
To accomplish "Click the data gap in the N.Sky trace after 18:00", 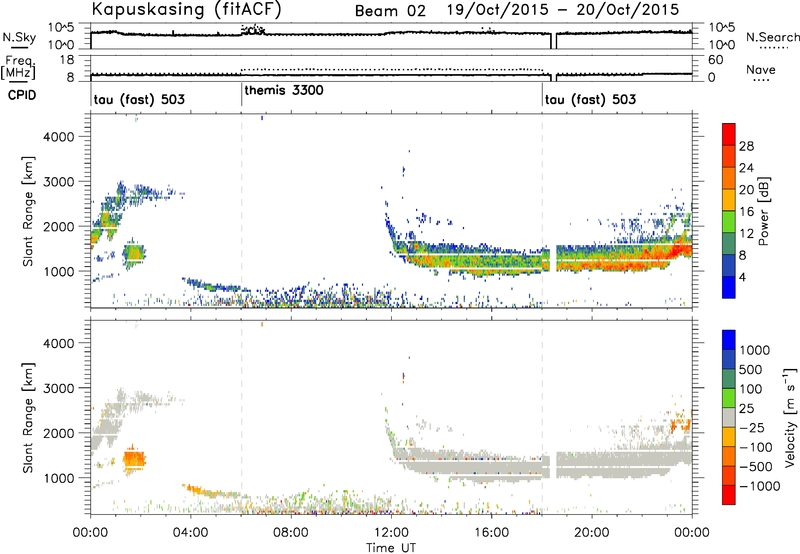I will tap(554, 41).
